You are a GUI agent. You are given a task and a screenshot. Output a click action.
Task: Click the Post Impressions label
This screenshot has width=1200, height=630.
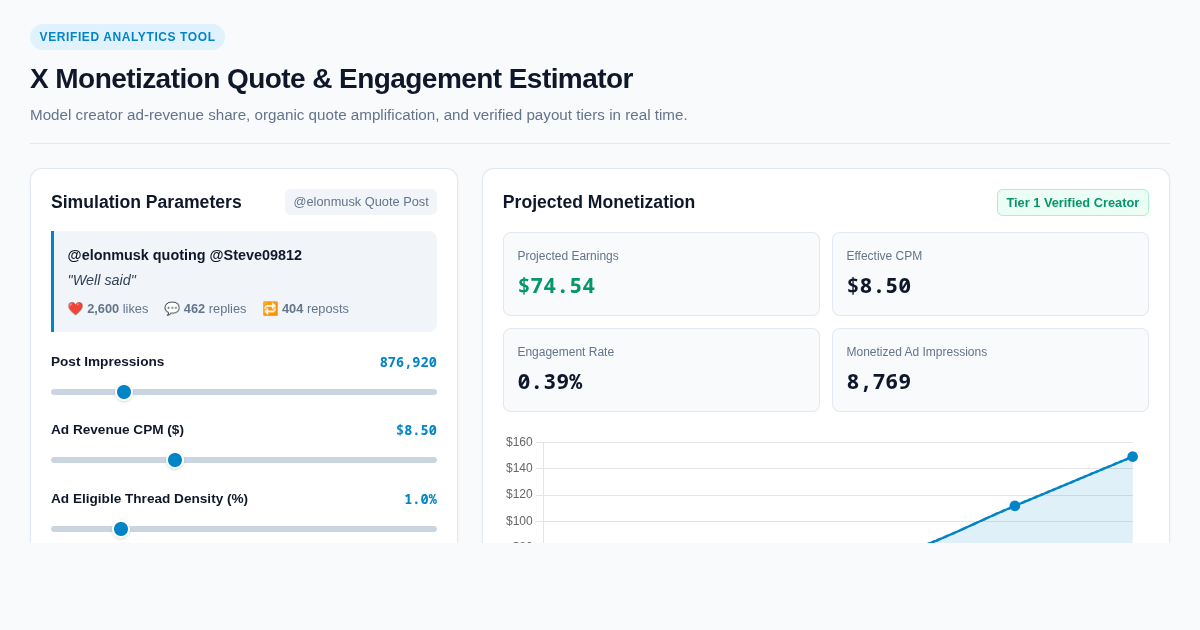click(108, 362)
